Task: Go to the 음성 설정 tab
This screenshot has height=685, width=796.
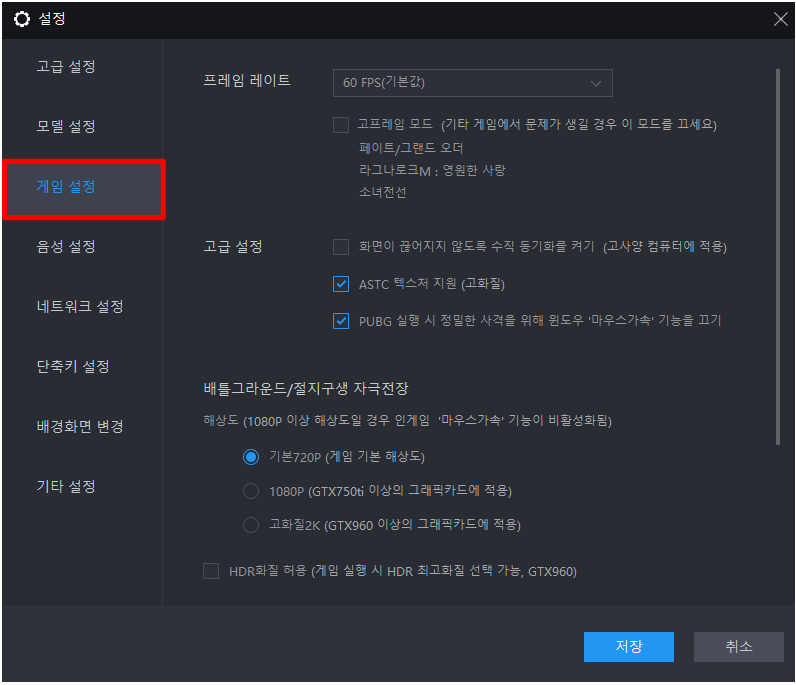Action: (66, 247)
